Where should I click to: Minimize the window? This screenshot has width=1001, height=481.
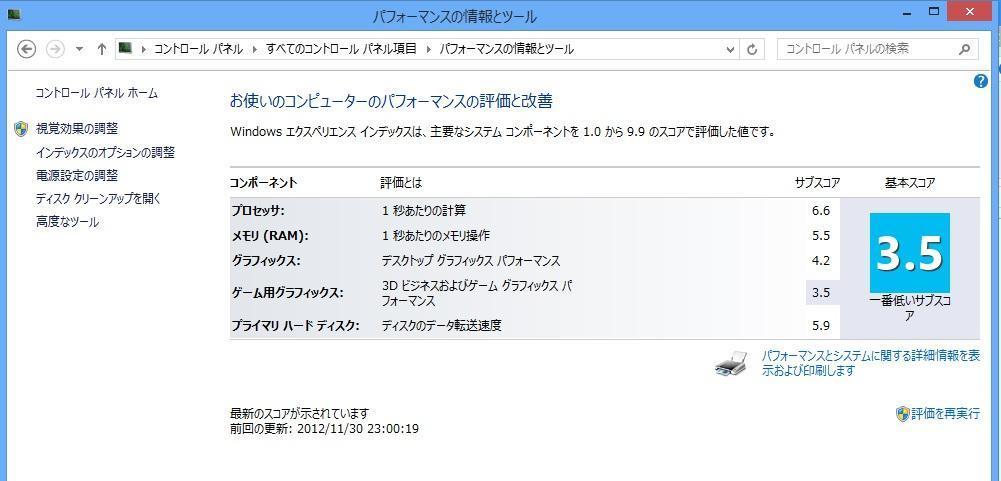tap(906, 11)
